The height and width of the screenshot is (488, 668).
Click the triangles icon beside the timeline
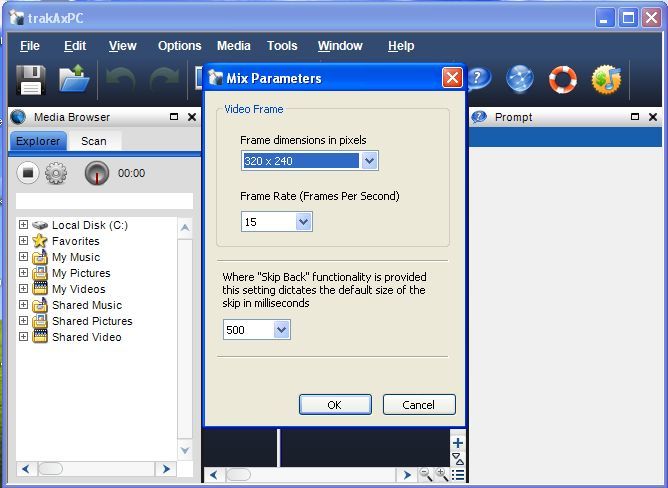coord(458,459)
